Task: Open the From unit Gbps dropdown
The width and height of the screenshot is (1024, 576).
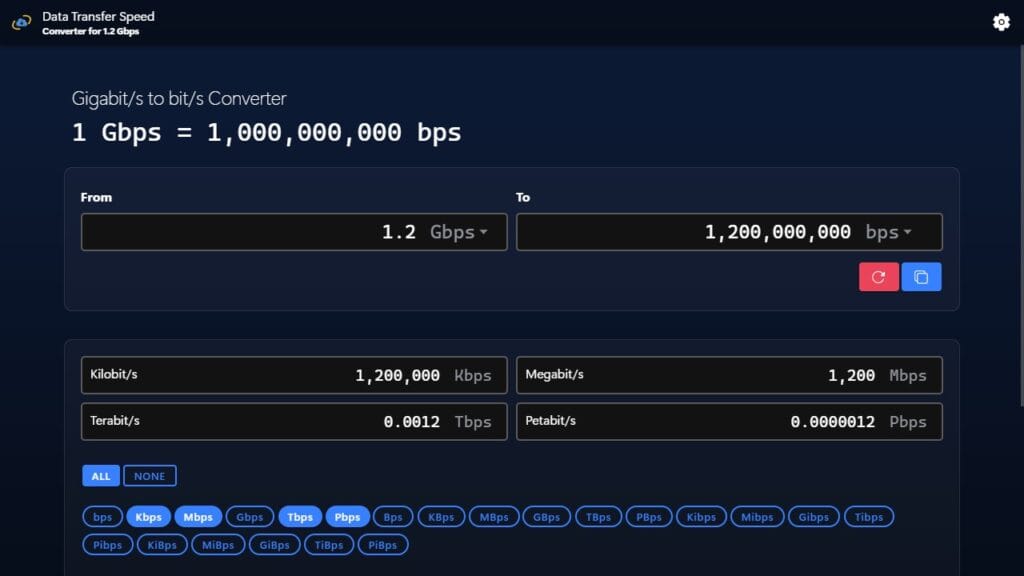Action: [x=459, y=232]
